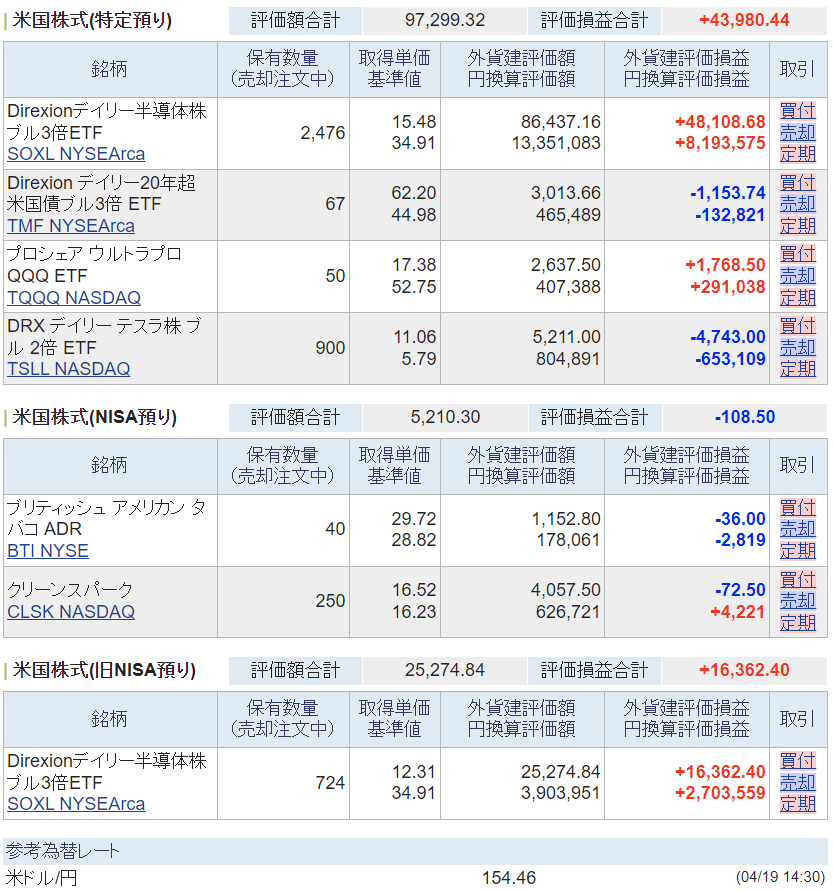The image size is (833, 892).
Task: Click the CLSK quantity 250
Action: click(330, 601)
